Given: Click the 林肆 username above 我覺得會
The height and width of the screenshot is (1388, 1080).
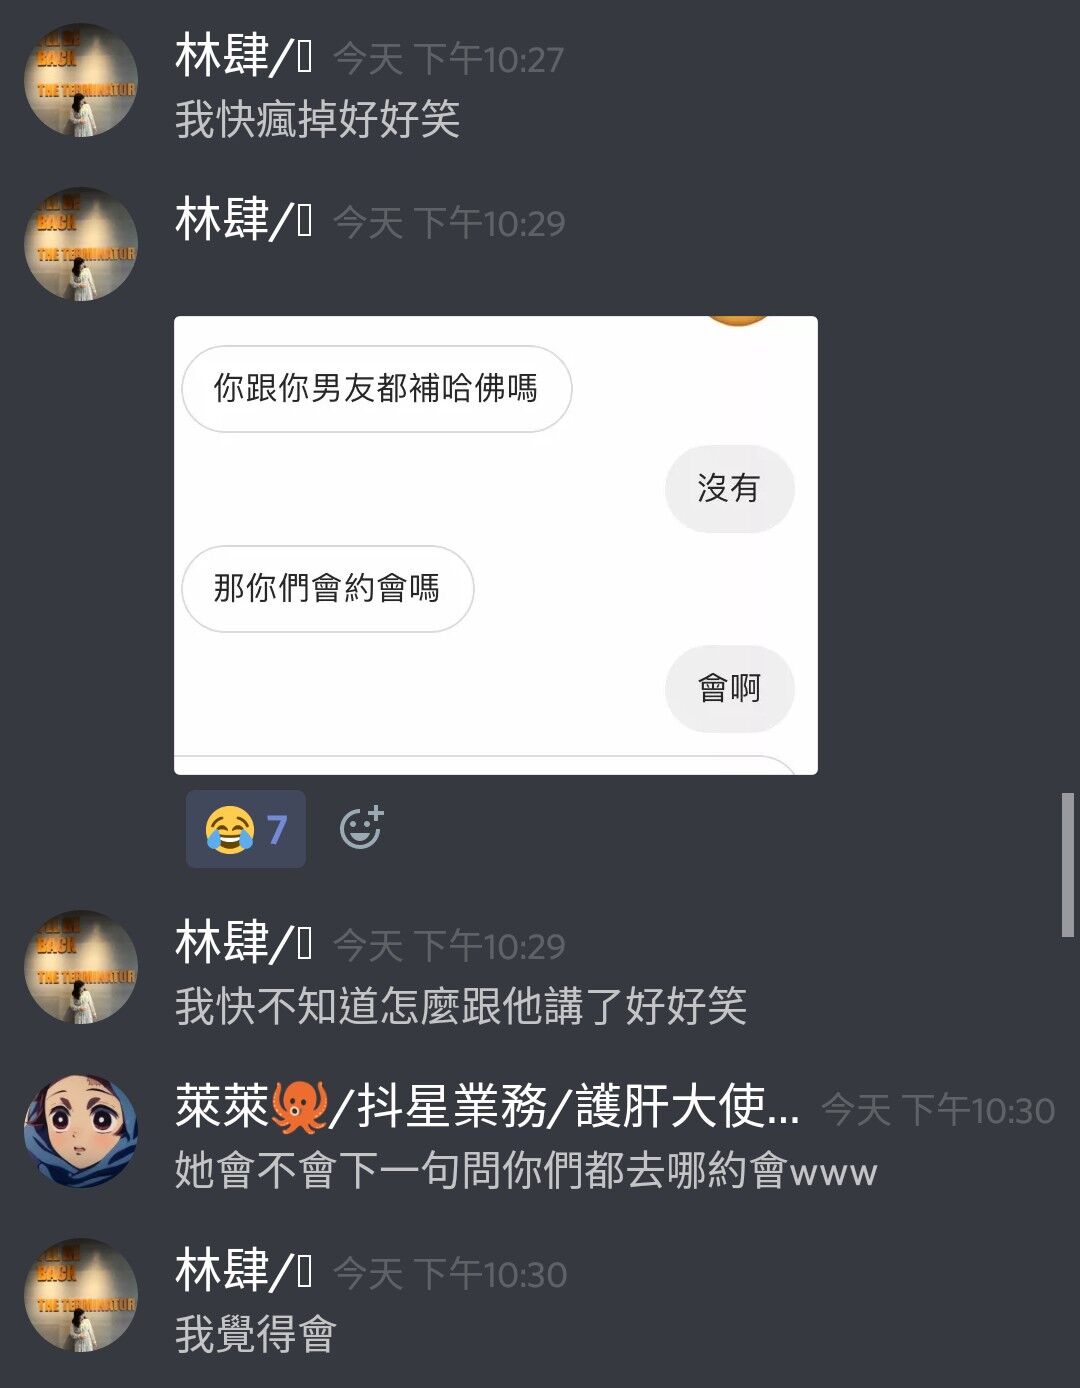Looking at the screenshot, I should pyautogui.click(x=244, y=1271).
